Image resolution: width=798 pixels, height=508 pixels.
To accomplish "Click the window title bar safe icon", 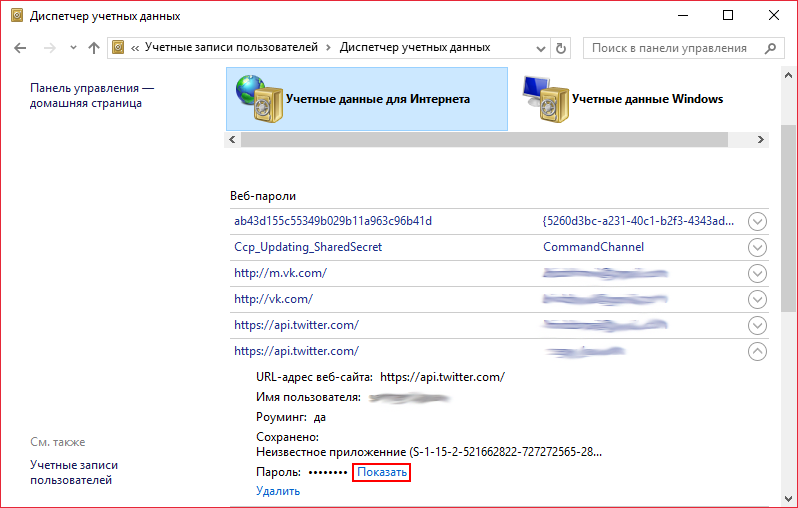I will 17,16.
